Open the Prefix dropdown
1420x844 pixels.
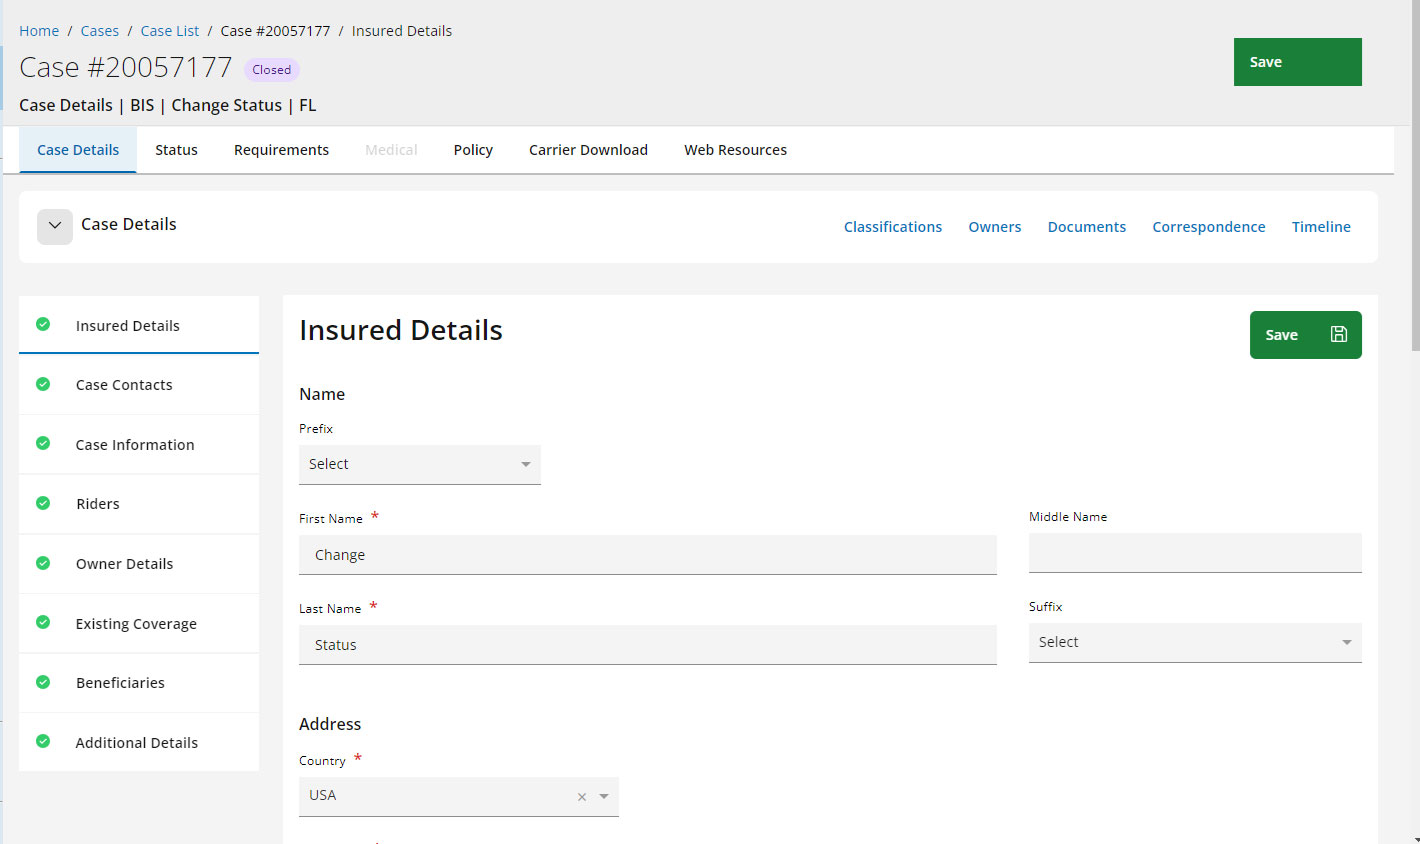419,465
